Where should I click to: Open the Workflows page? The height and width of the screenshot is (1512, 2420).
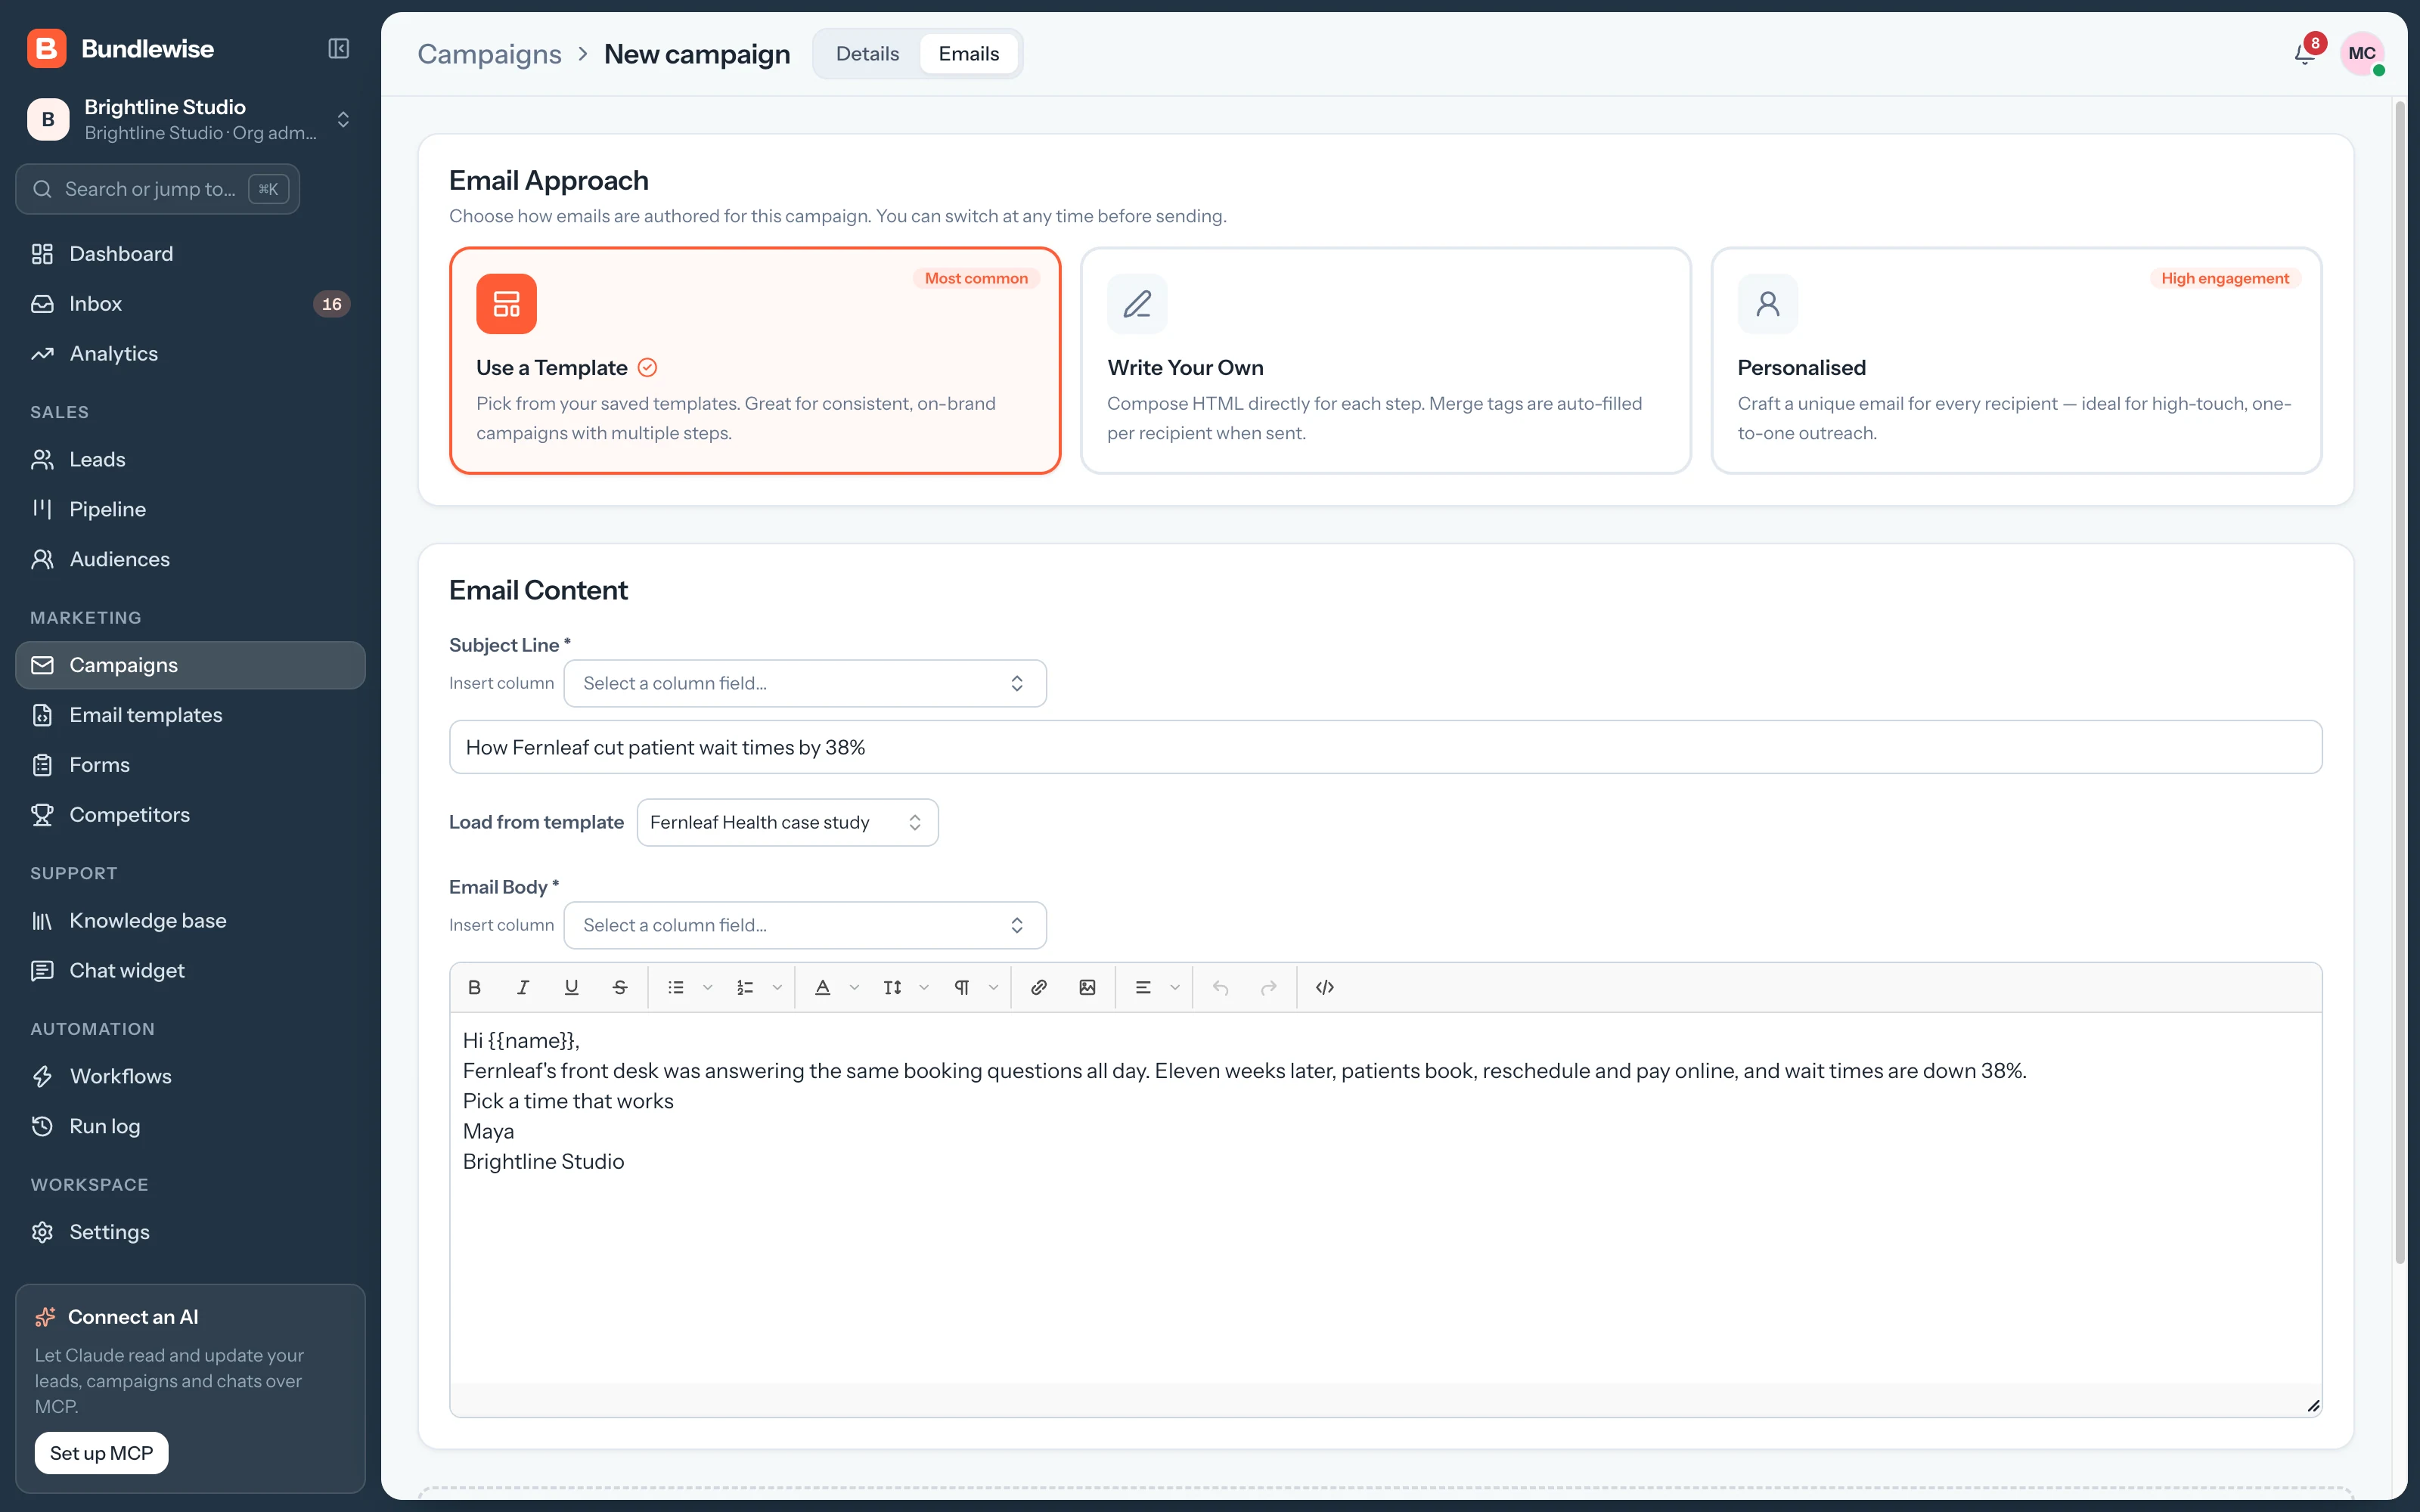coord(190,1076)
